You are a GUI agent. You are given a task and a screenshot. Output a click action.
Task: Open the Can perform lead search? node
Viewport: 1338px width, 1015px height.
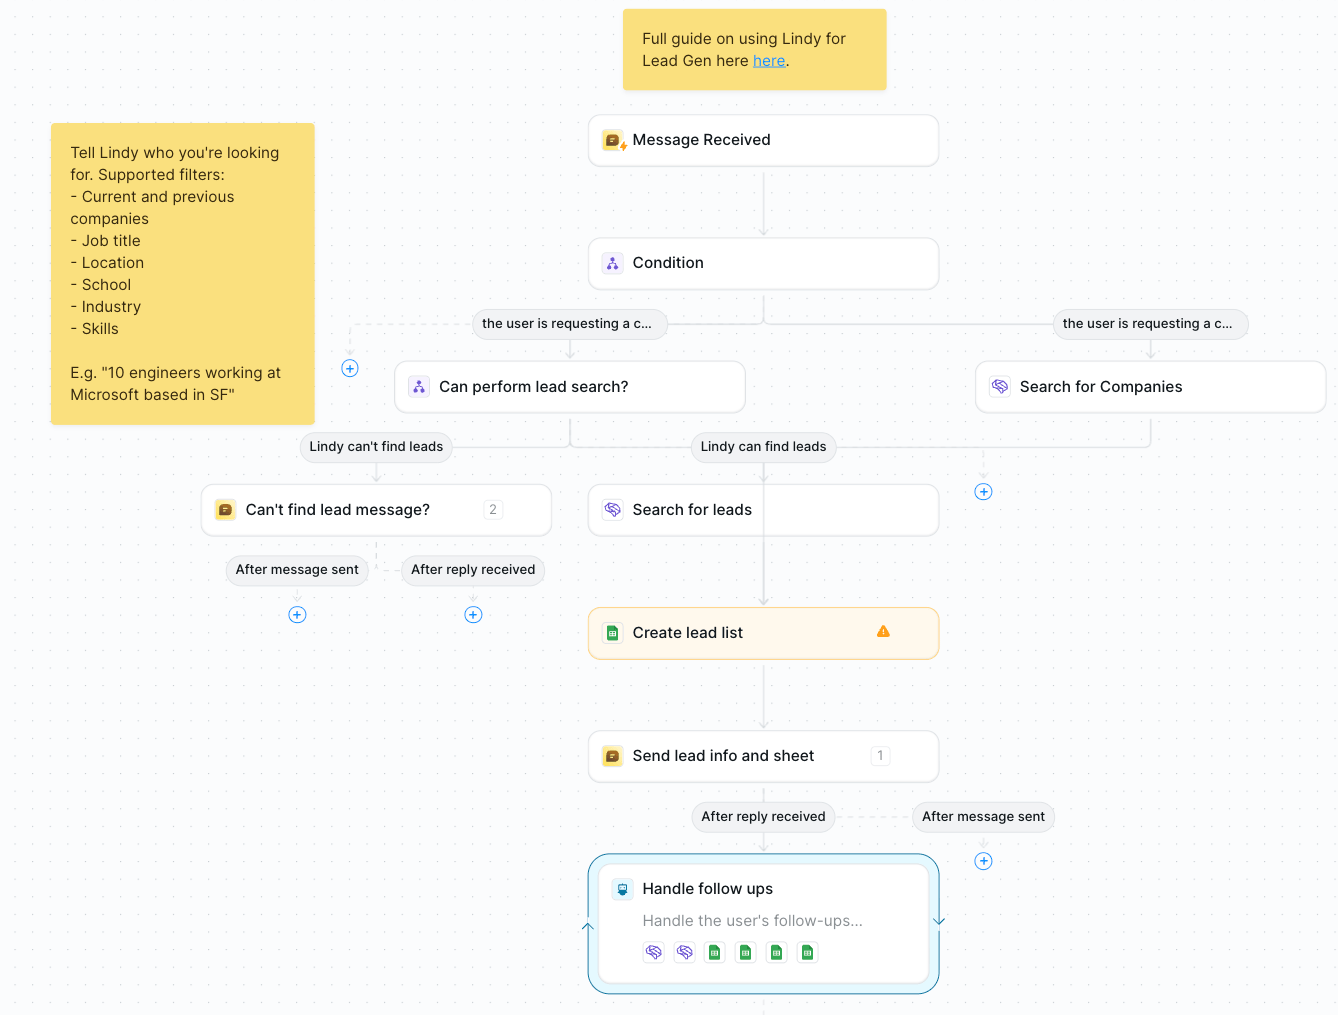(570, 387)
